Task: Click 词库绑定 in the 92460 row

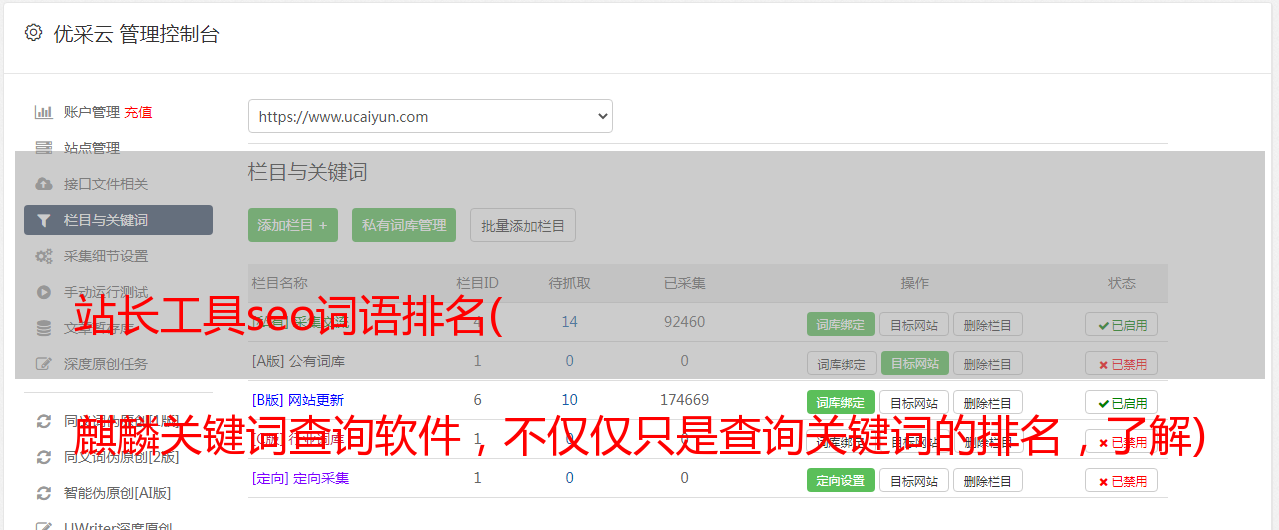Action: pyautogui.click(x=841, y=324)
